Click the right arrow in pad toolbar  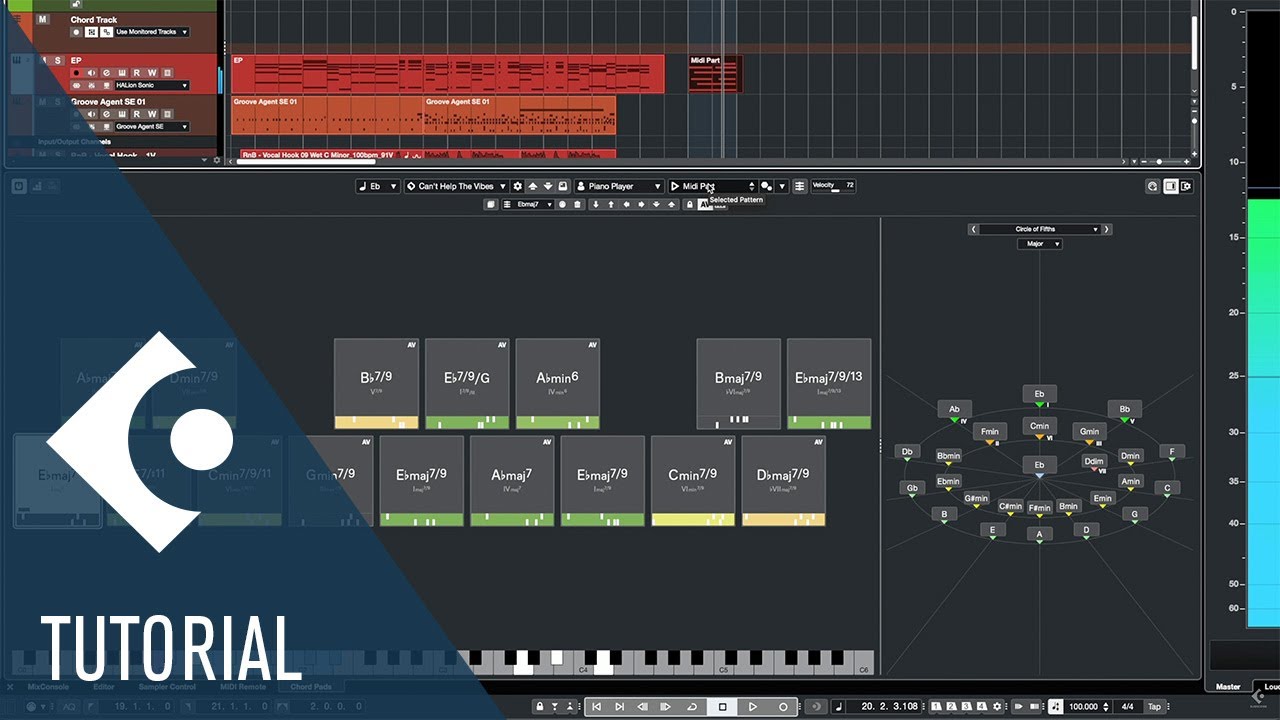coord(641,204)
